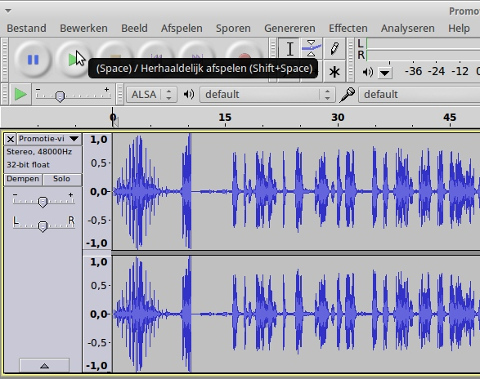Screen dimensions: 480x379
Task: Open the Afspelen menu
Action: coord(182,28)
